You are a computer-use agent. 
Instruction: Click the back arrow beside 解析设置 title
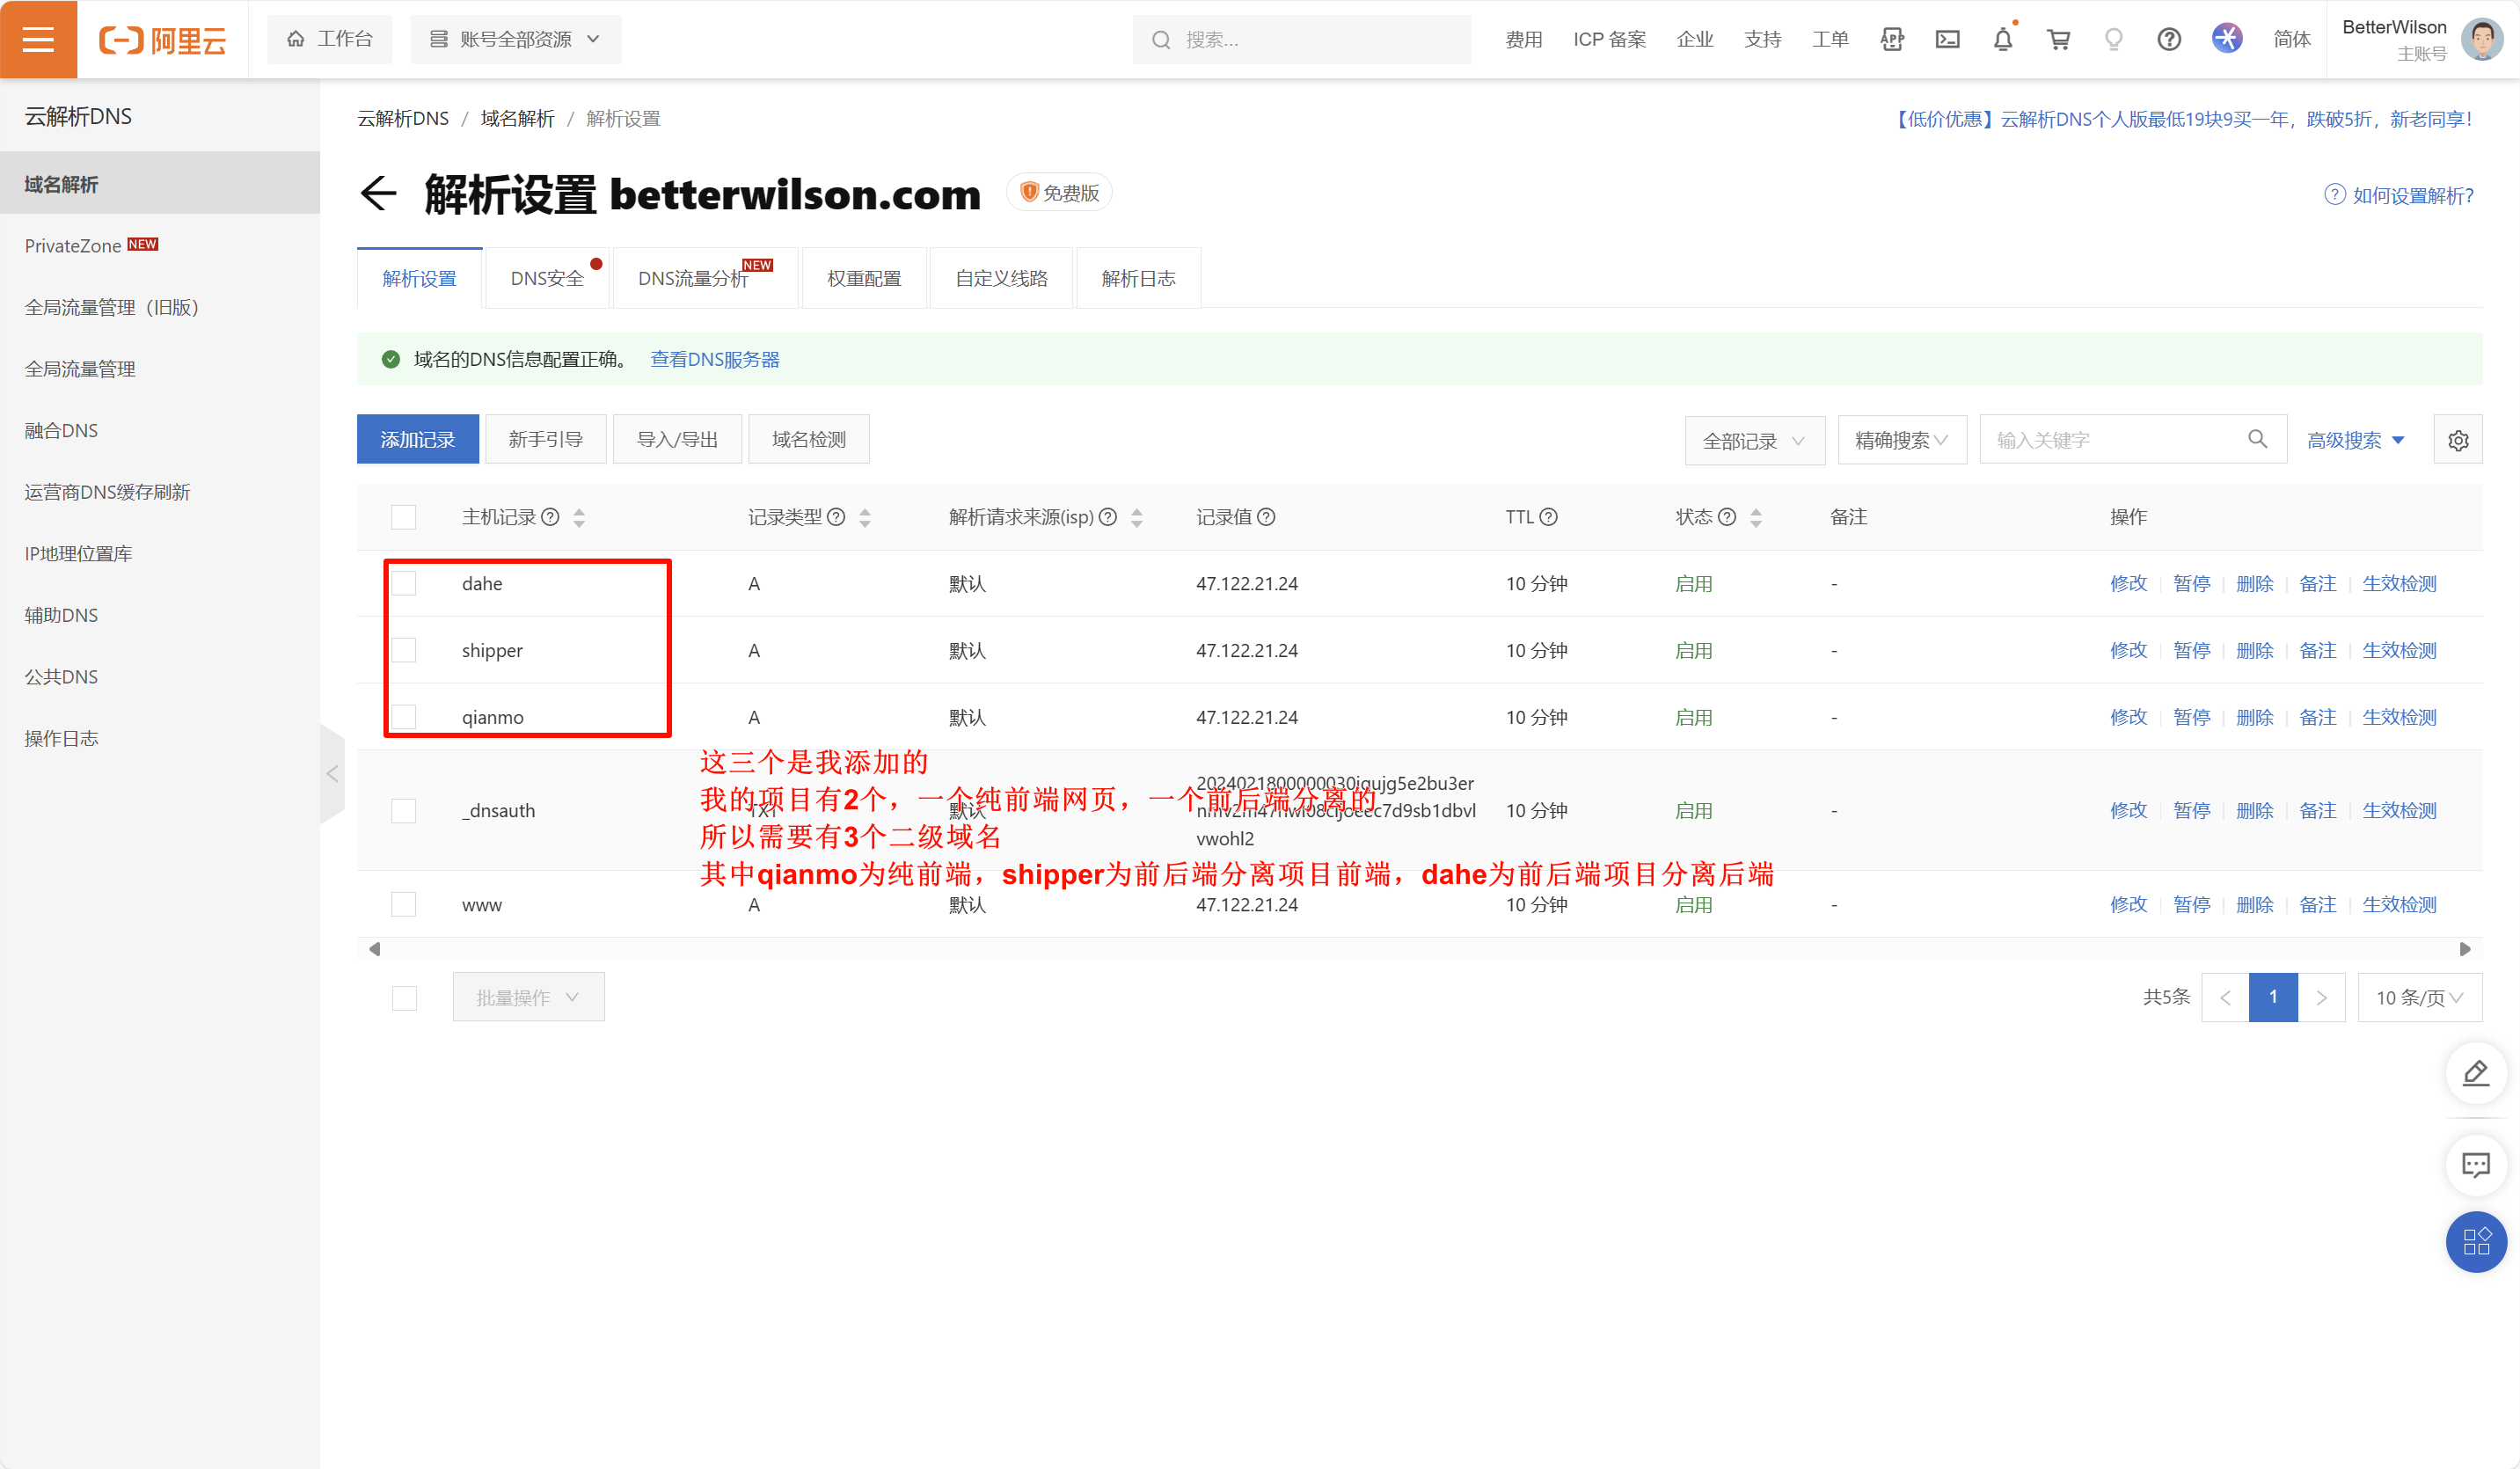pyautogui.click(x=378, y=194)
